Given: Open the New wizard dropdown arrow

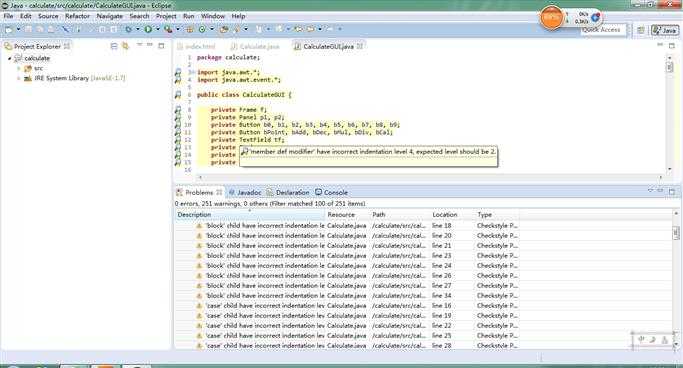Looking at the screenshot, I should (x=18, y=29).
